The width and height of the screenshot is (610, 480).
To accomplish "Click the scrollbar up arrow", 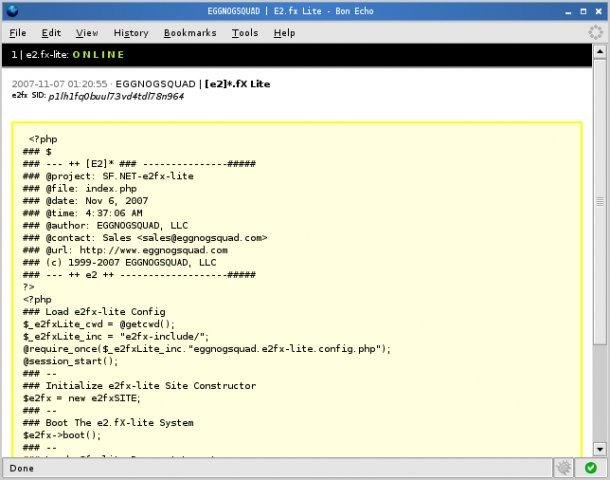I will click(x=600, y=52).
